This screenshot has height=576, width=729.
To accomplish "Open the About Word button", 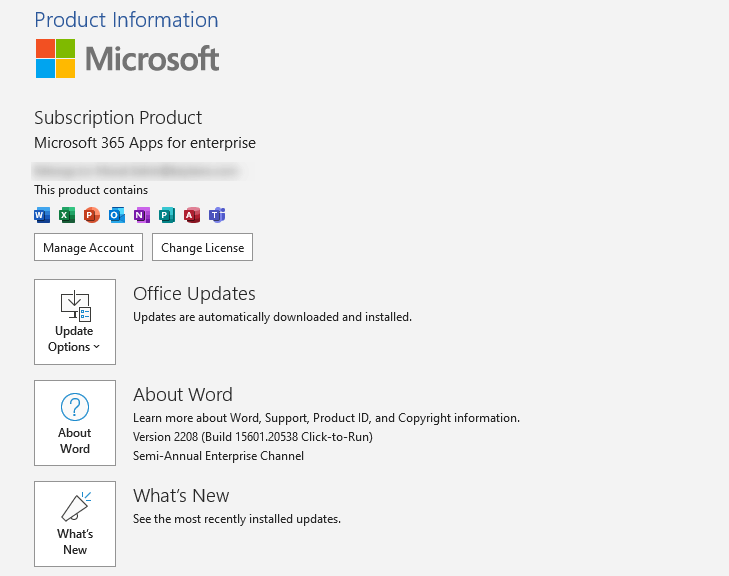I will pyautogui.click(x=75, y=423).
